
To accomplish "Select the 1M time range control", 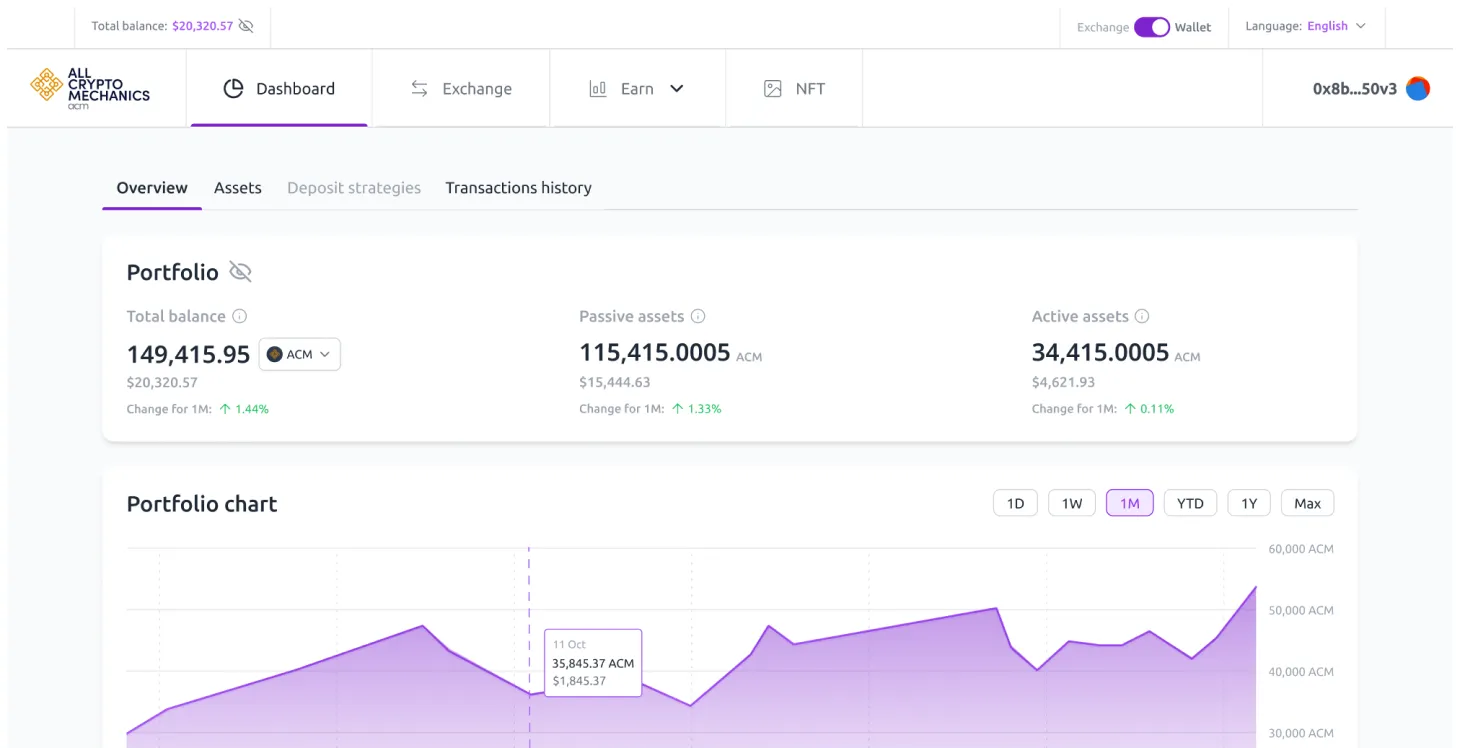I will click(1129, 503).
